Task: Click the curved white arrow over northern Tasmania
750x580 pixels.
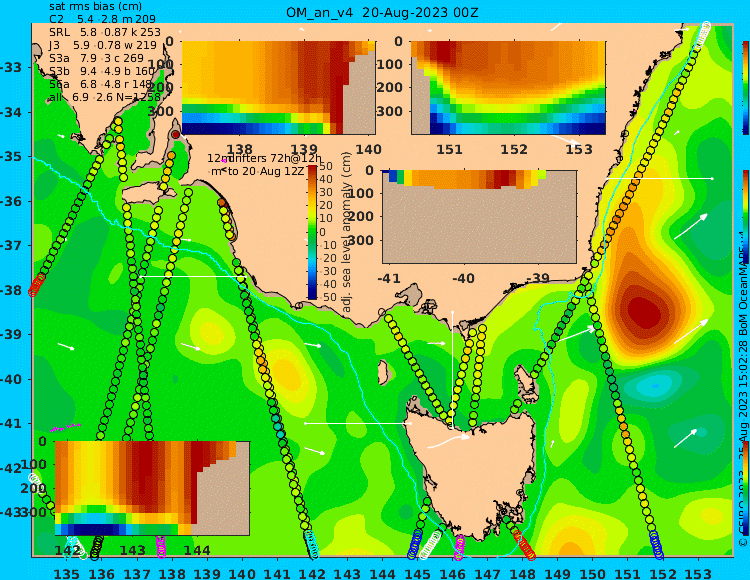Action: click(x=449, y=440)
